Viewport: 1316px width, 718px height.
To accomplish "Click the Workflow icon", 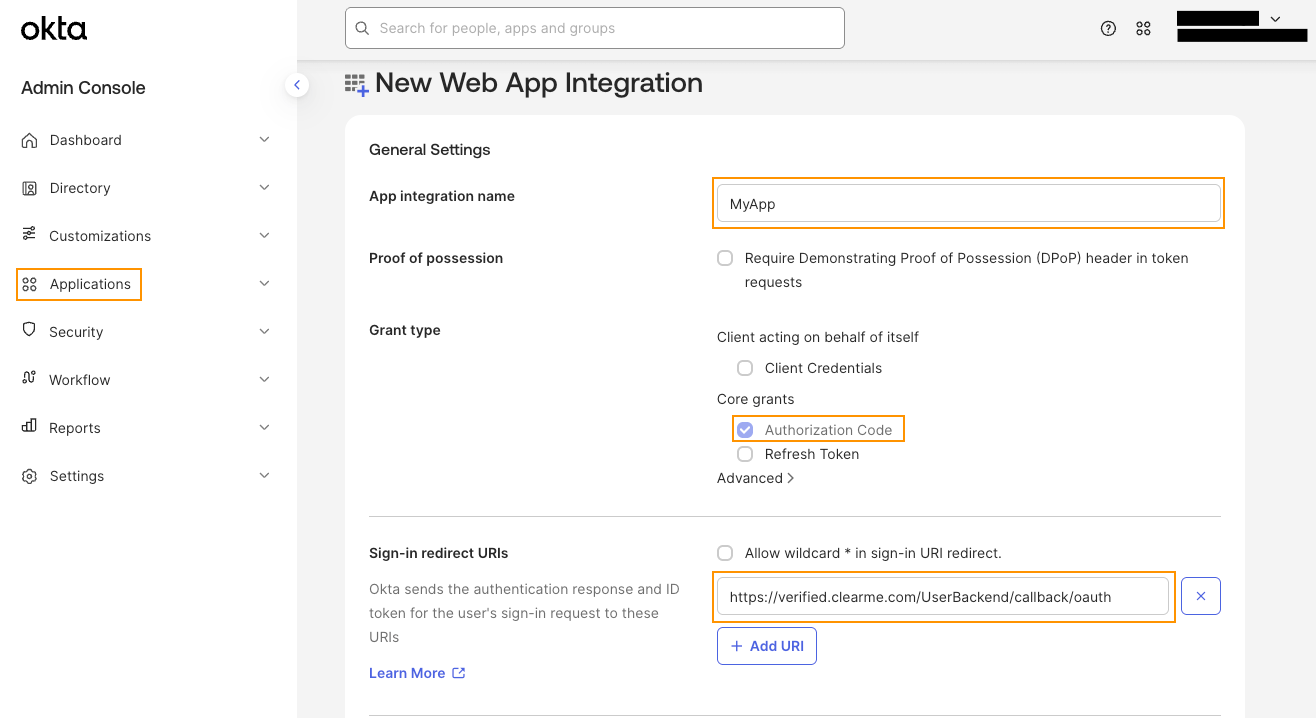I will point(29,379).
